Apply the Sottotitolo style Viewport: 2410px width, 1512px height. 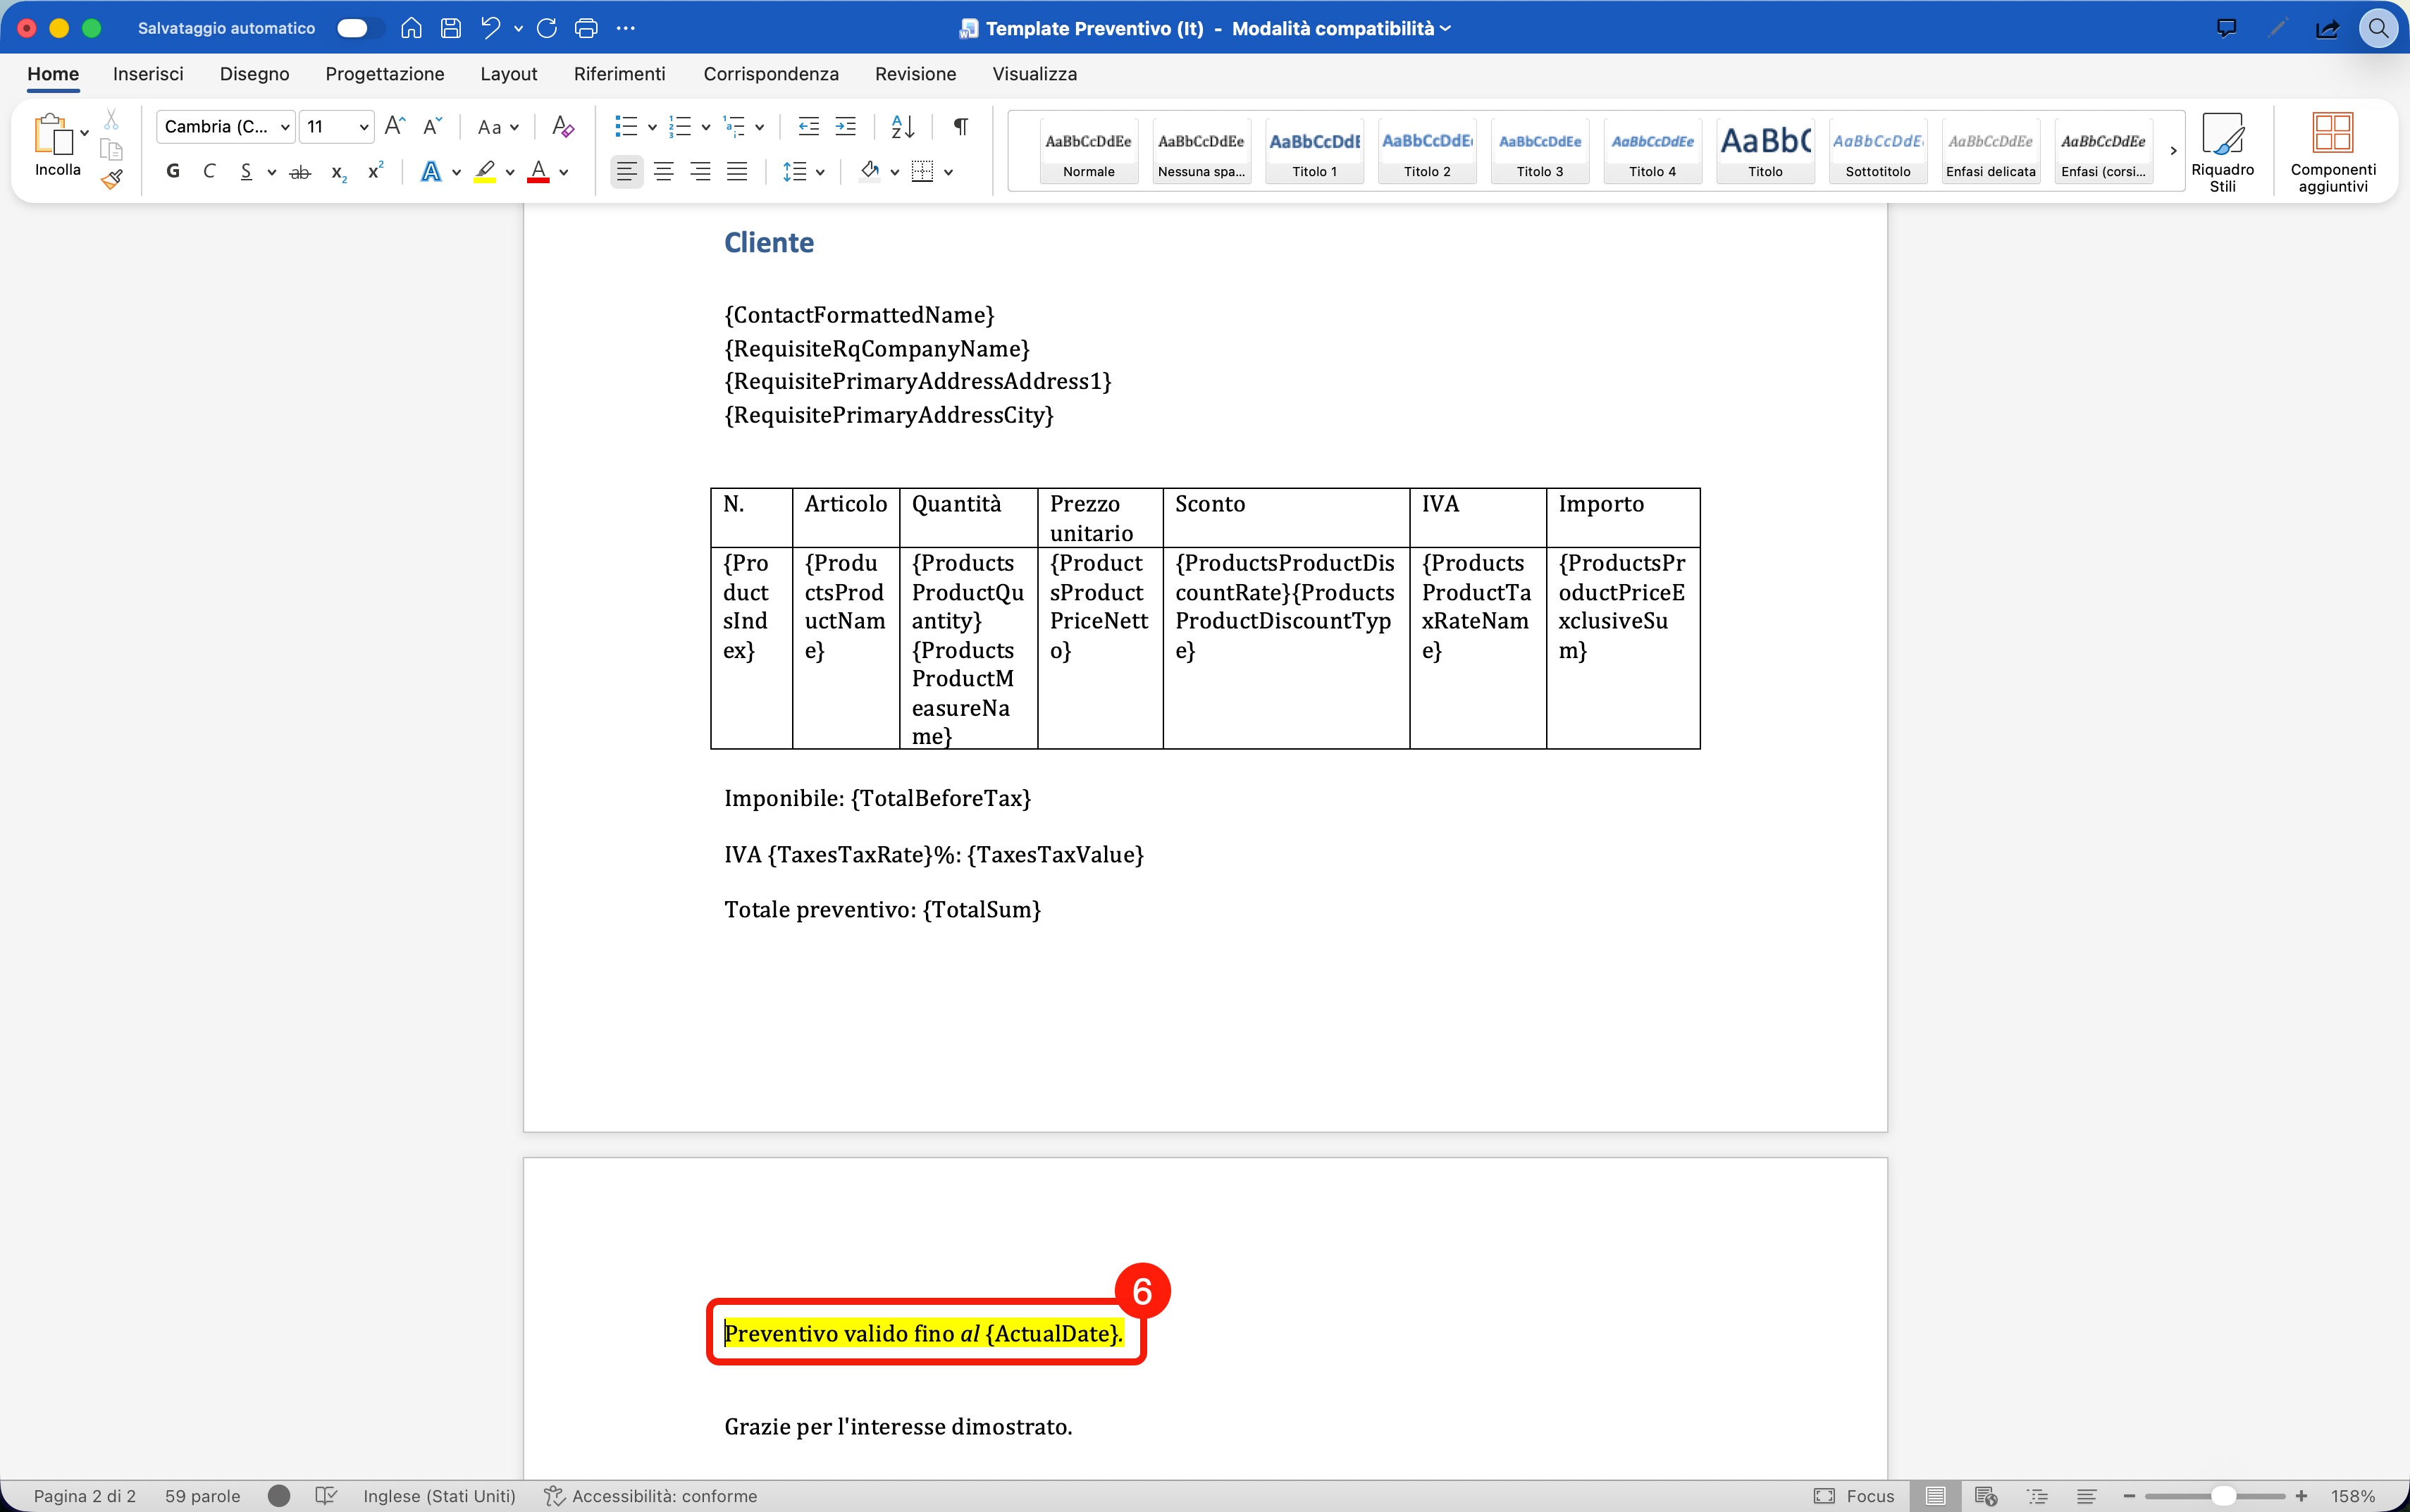point(1878,152)
